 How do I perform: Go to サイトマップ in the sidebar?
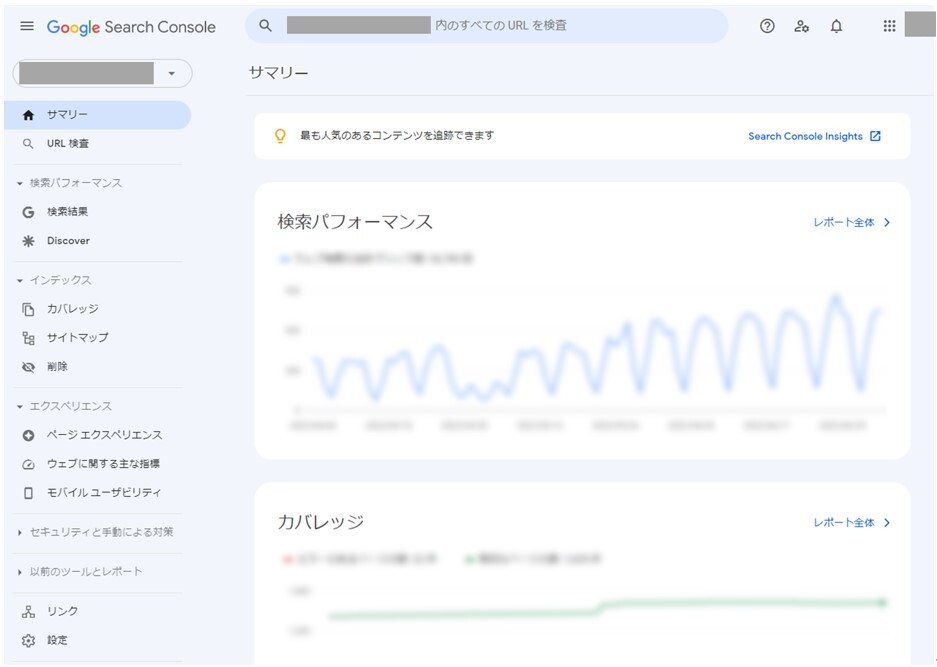pyautogui.click(x=77, y=338)
